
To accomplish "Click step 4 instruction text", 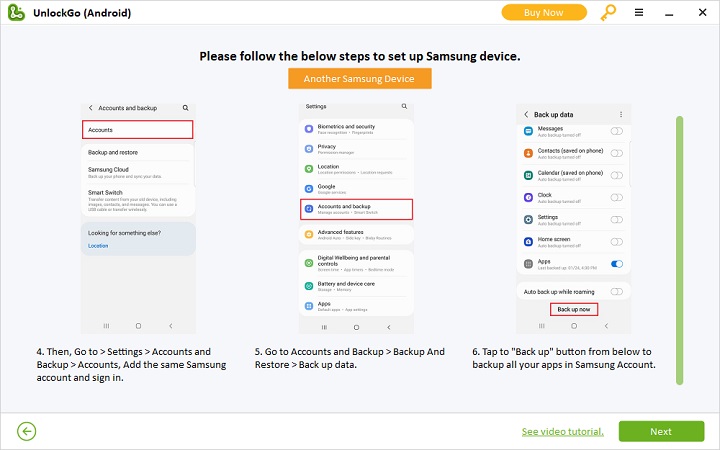I will coord(131,365).
